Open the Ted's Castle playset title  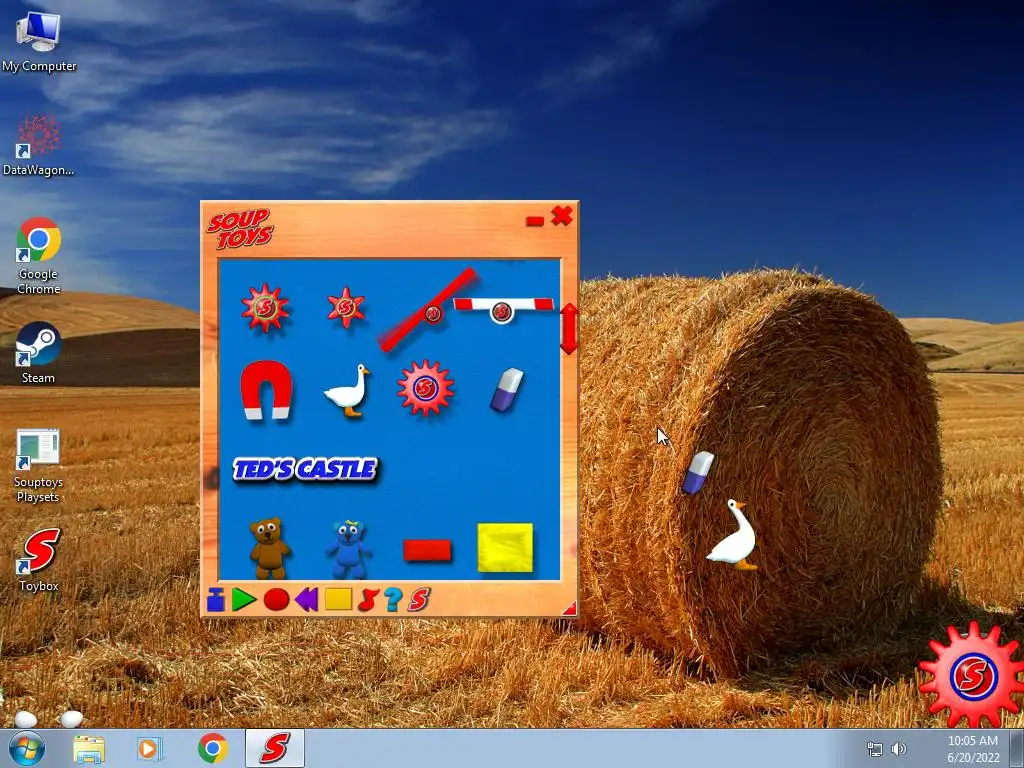click(305, 469)
